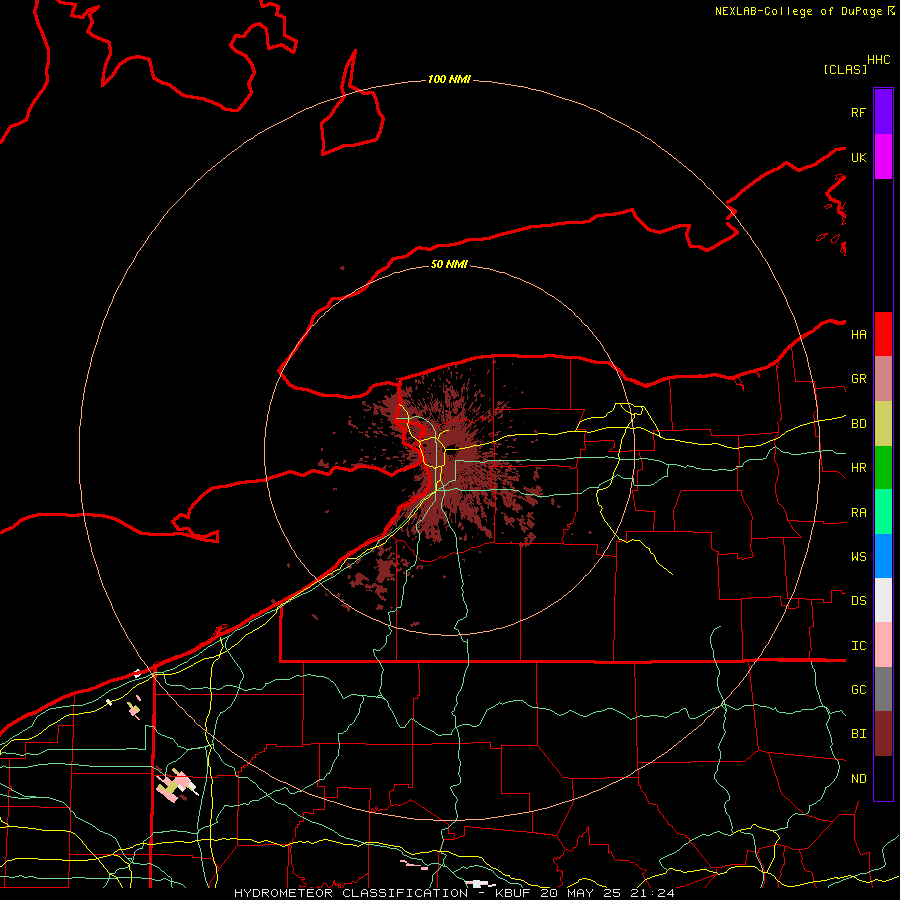900x900 pixels.
Task: Click the white DS legend swatch
Action: [x=883, y=600]
